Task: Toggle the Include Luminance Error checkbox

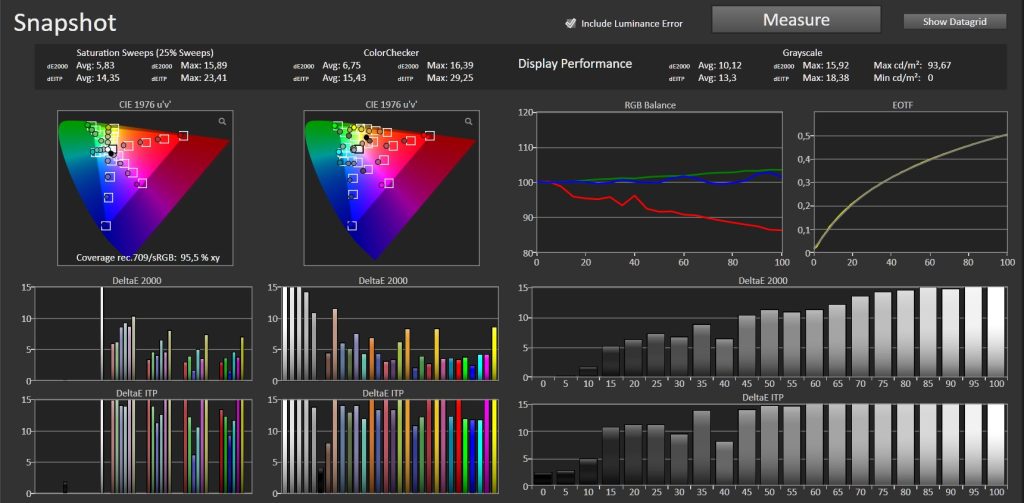Action: point(571,23)
